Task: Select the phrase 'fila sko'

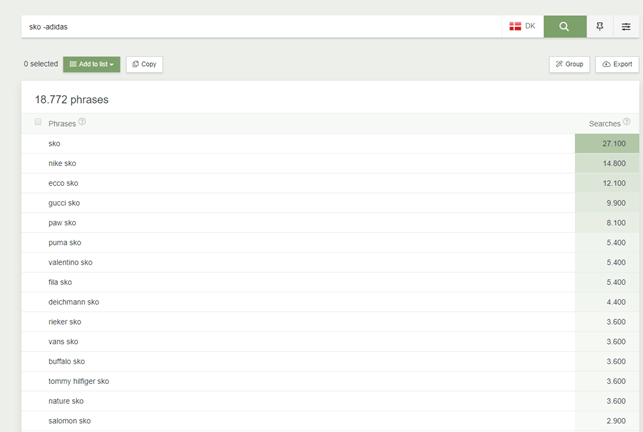Action: (x=60, y=282)
